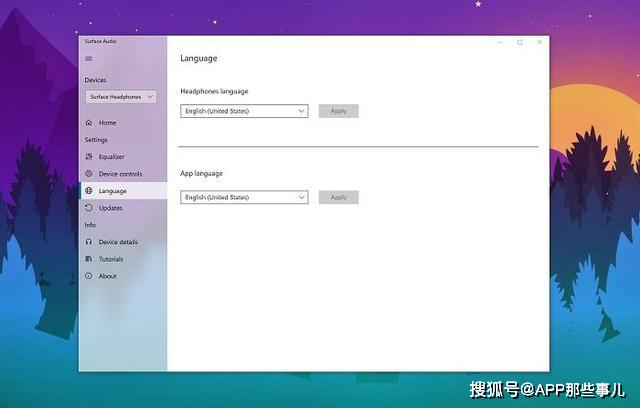Click the Home house icon

[x=89, y=122]
